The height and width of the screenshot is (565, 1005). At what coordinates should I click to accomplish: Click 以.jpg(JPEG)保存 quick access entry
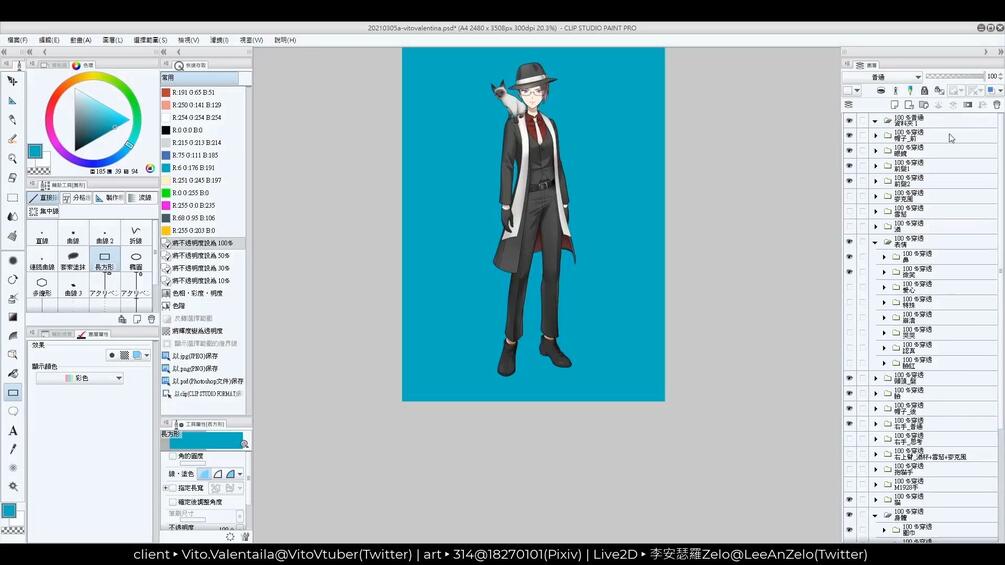pyautogui.click(x=195, y=356)
